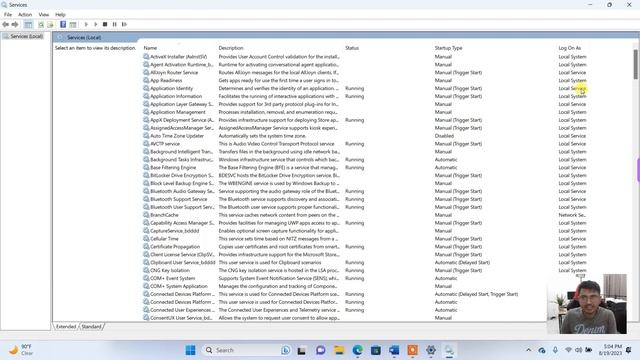Click the gear icon of ActiveX Installer service
The image size is (640, 360).
[x=146, y=57]
